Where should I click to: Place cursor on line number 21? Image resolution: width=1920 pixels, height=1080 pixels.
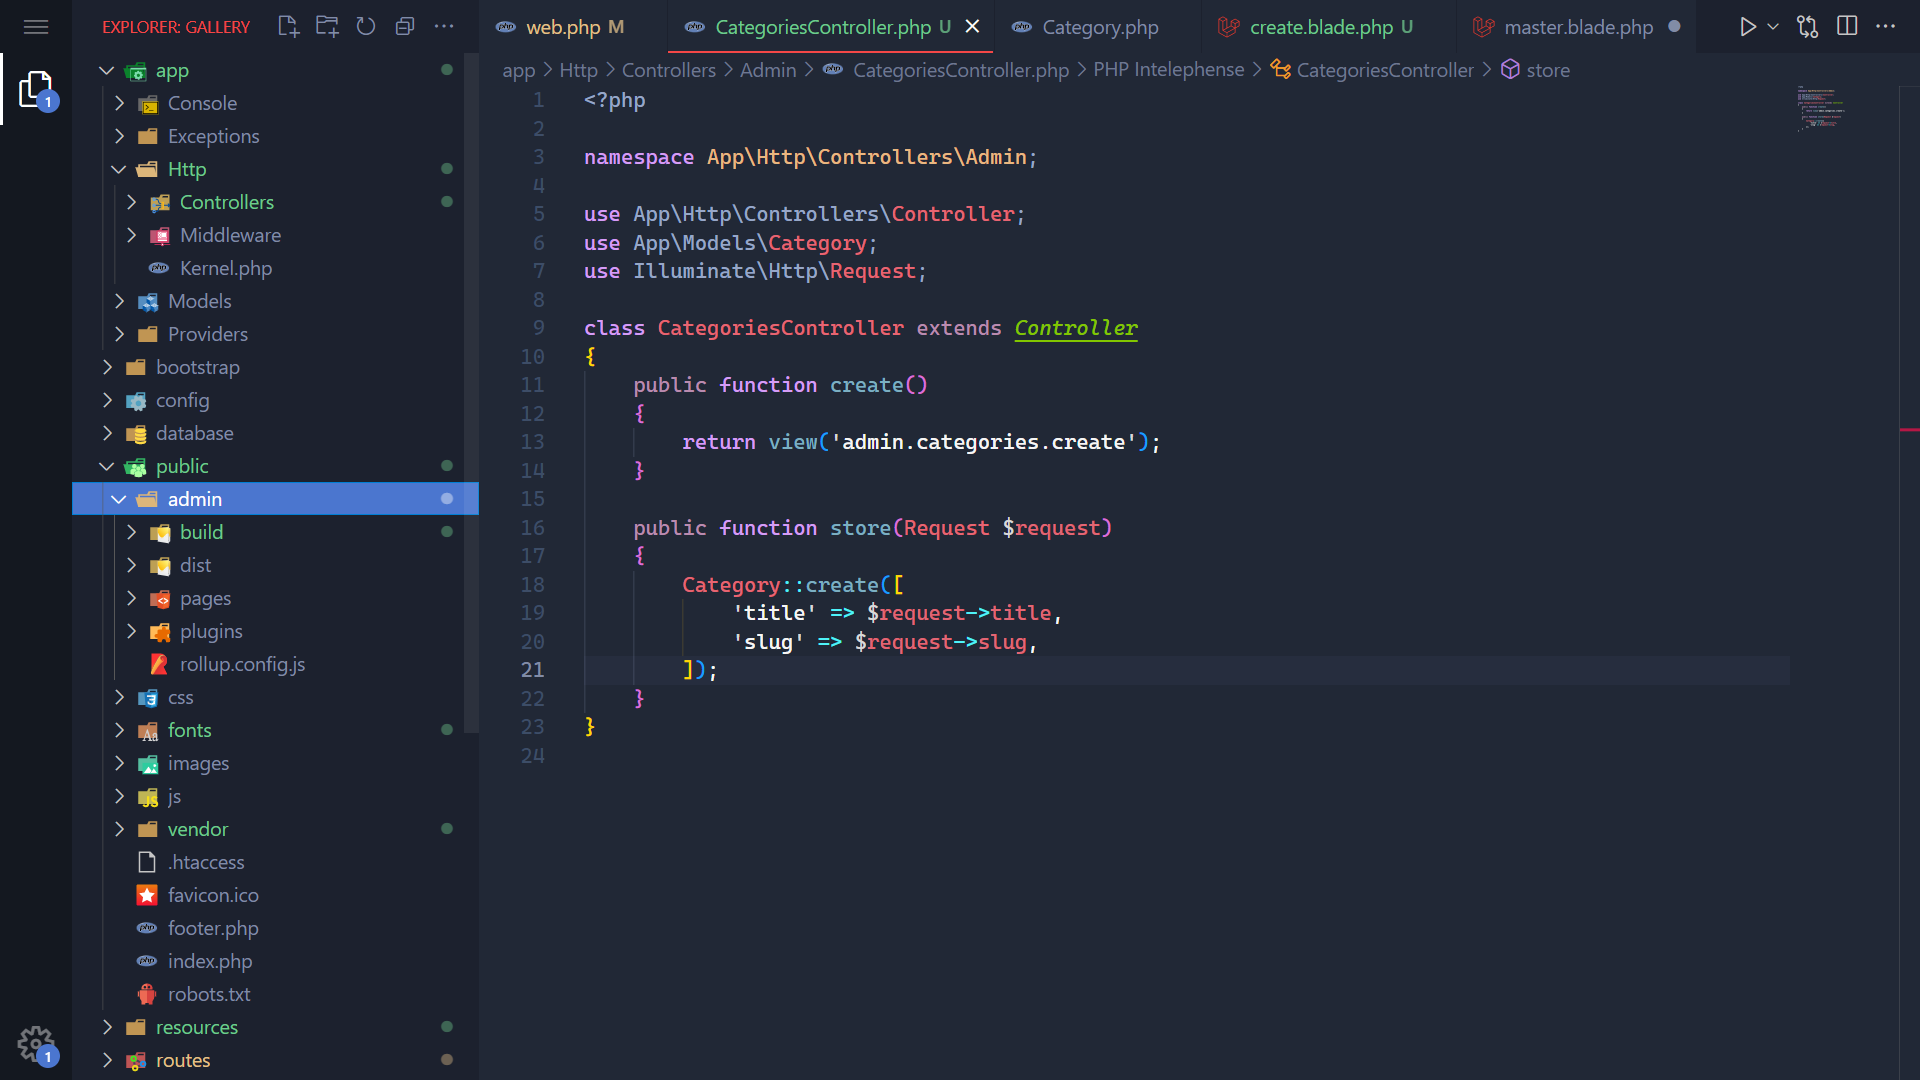pyautogui.click(x=532, y=670)
